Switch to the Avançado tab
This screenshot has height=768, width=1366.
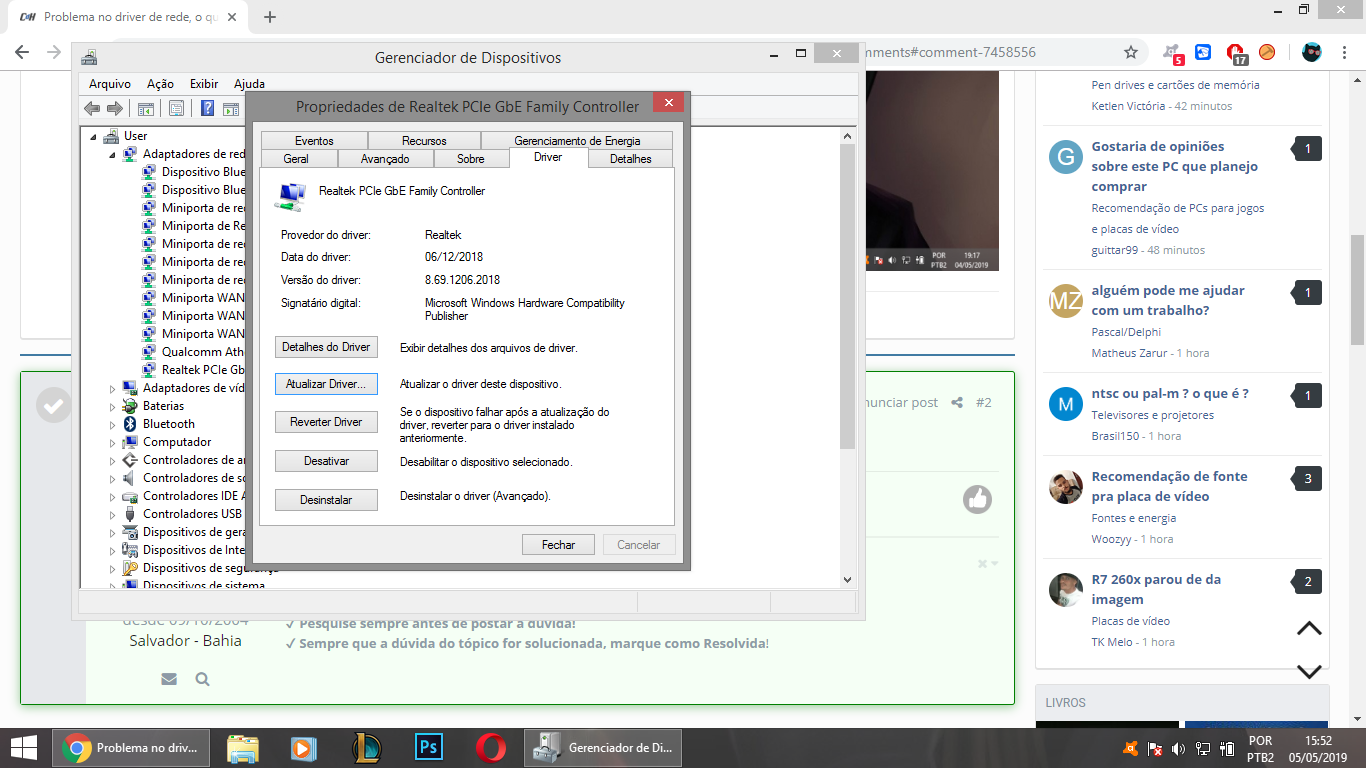[x=385, y=158]
